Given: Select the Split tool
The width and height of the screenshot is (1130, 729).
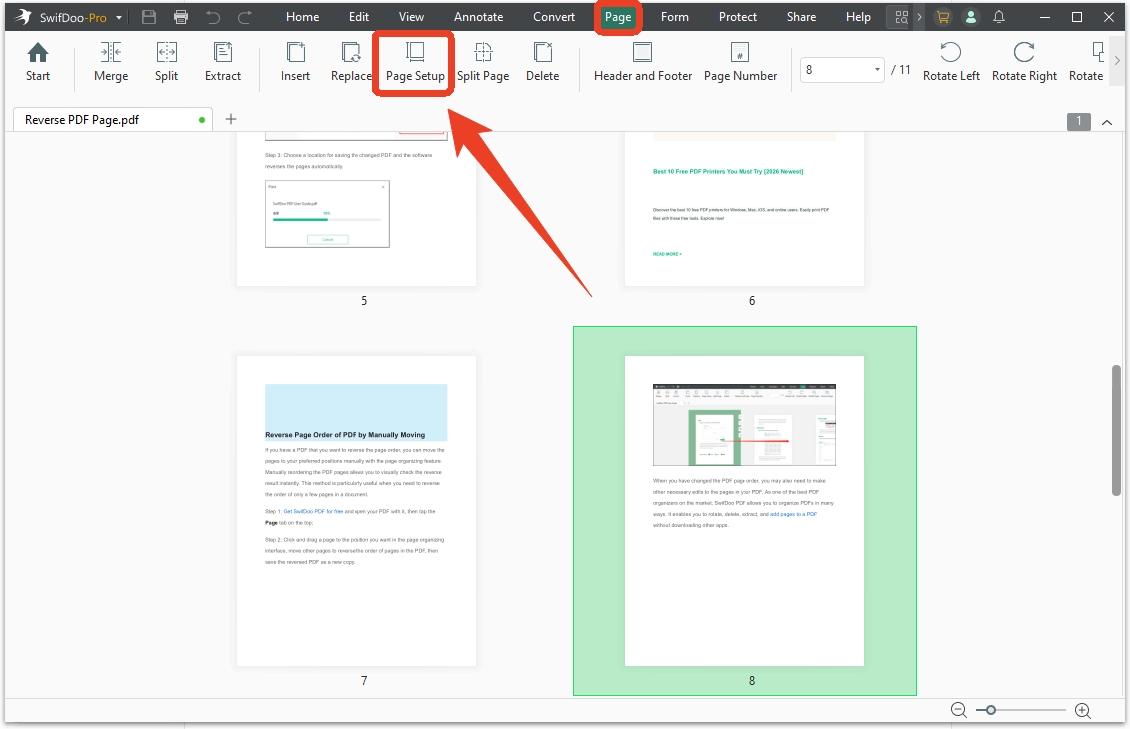Looking at the screenshot, I should pyautogui.click(x=166, y=61).
